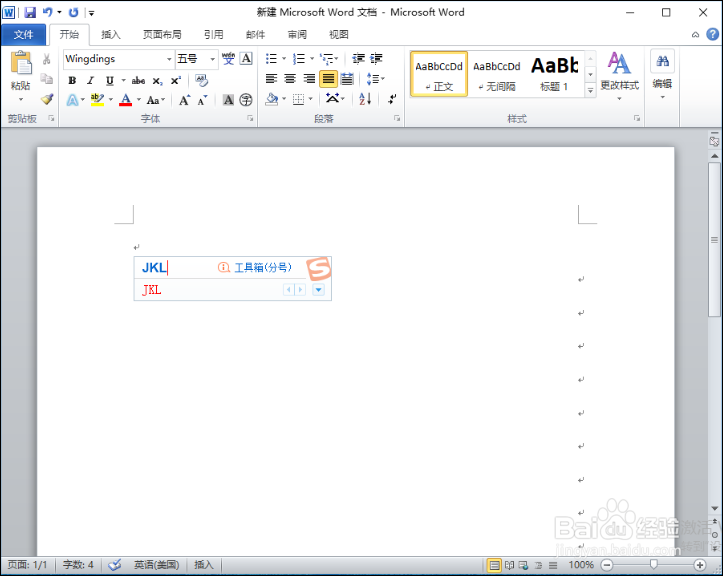Switch to the Review (审阅) tab

(x=297, y=35)
